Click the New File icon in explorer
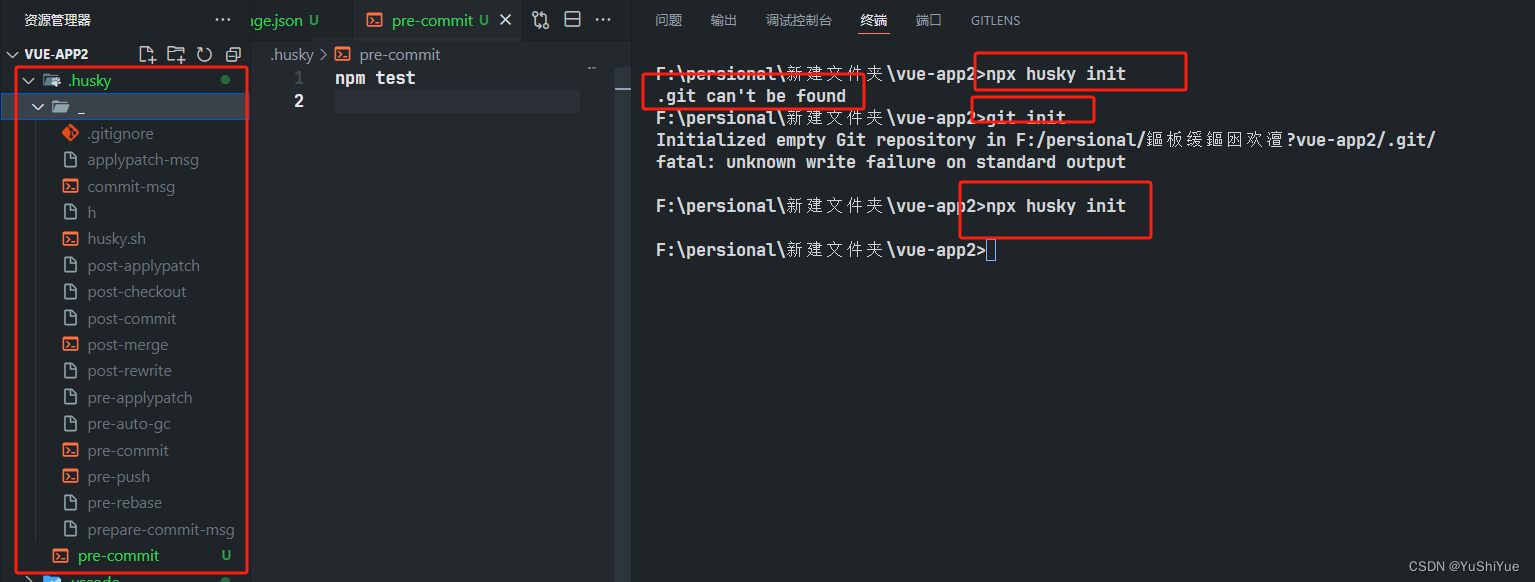1535x582 pixels. (x=147, y=54)
